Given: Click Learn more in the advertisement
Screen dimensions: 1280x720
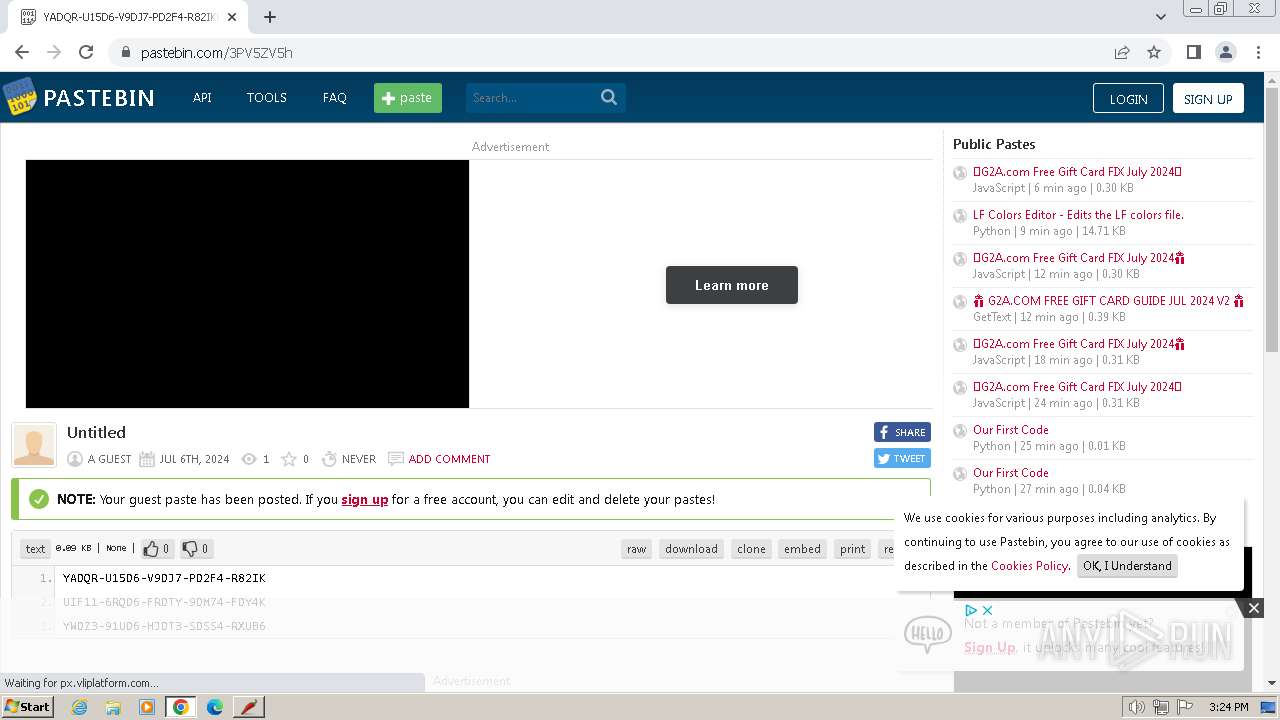Looking at the screenshot, I should click(732, 285).
